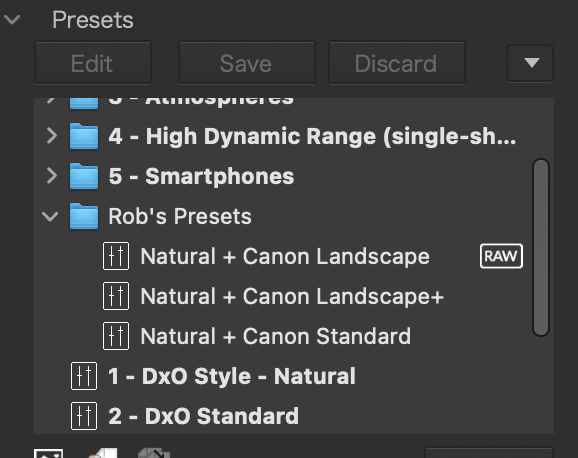Click the Save button
The width and height of the screenshot is (578, 458).
point(247,63)
